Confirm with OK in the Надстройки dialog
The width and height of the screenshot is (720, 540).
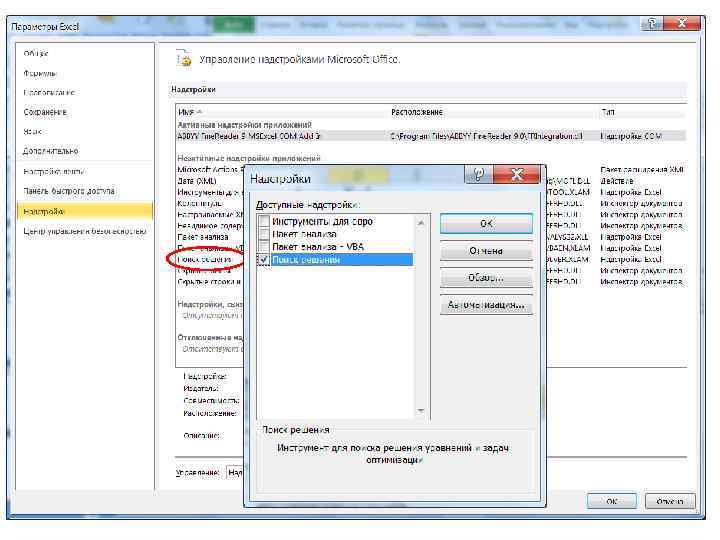(x=486, y=224)
